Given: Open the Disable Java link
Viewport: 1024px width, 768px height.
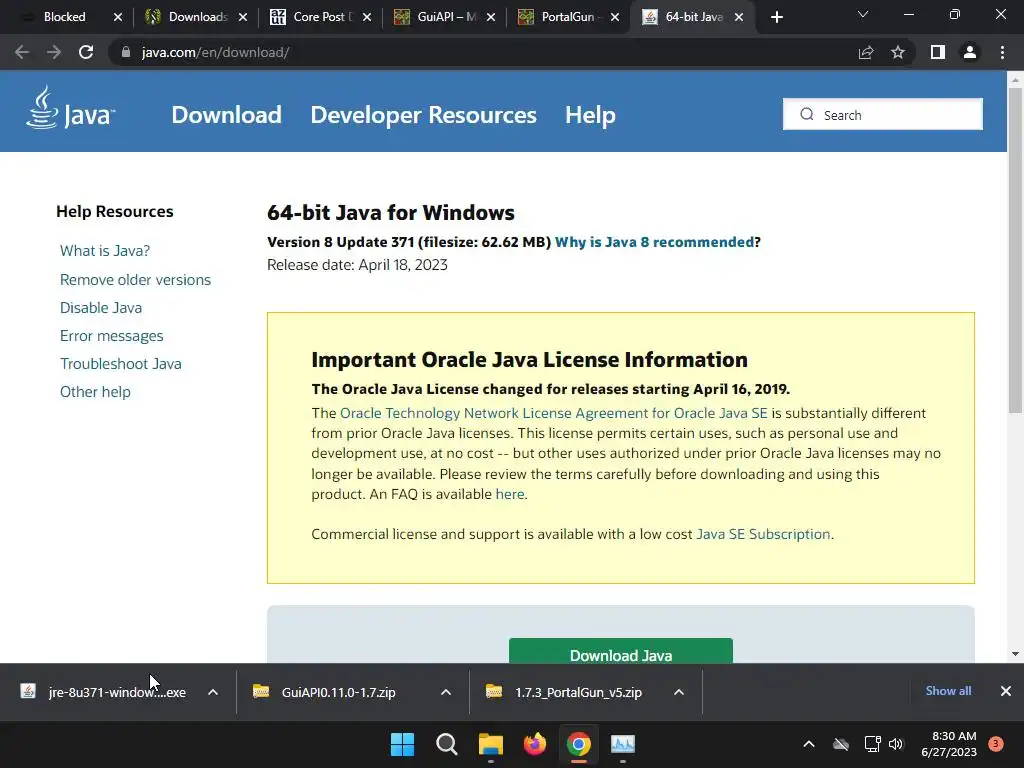Looking at the screenshot, I should pos(101,308).
